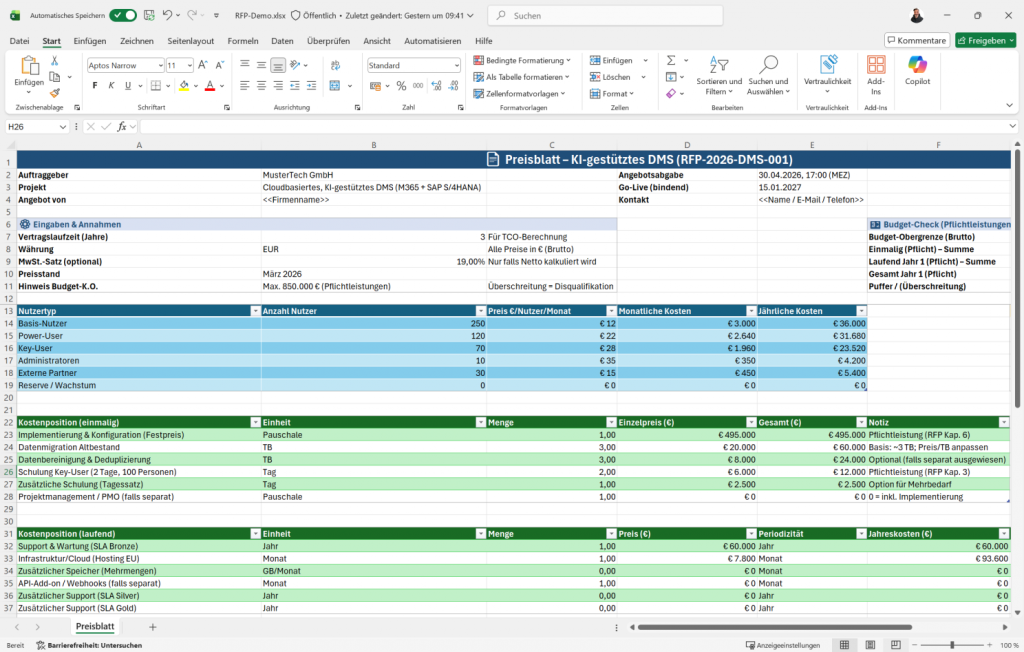The image size is (1024, 652).
Task: Open the Formeln ribbon tab
Action: (243, 41)
